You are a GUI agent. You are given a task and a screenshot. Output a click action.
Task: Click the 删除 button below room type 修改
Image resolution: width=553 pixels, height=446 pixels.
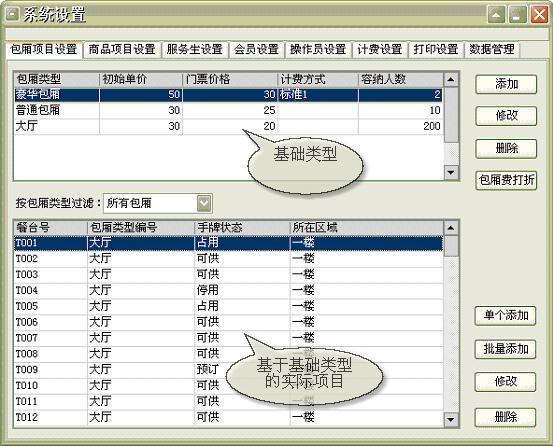click(x=506, y=148)
